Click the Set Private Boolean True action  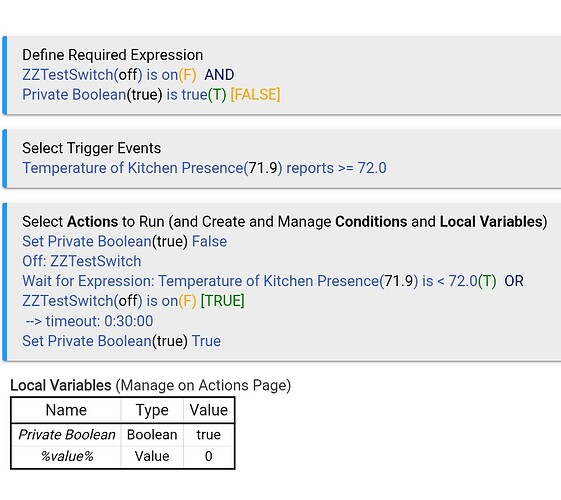(121, 341)
